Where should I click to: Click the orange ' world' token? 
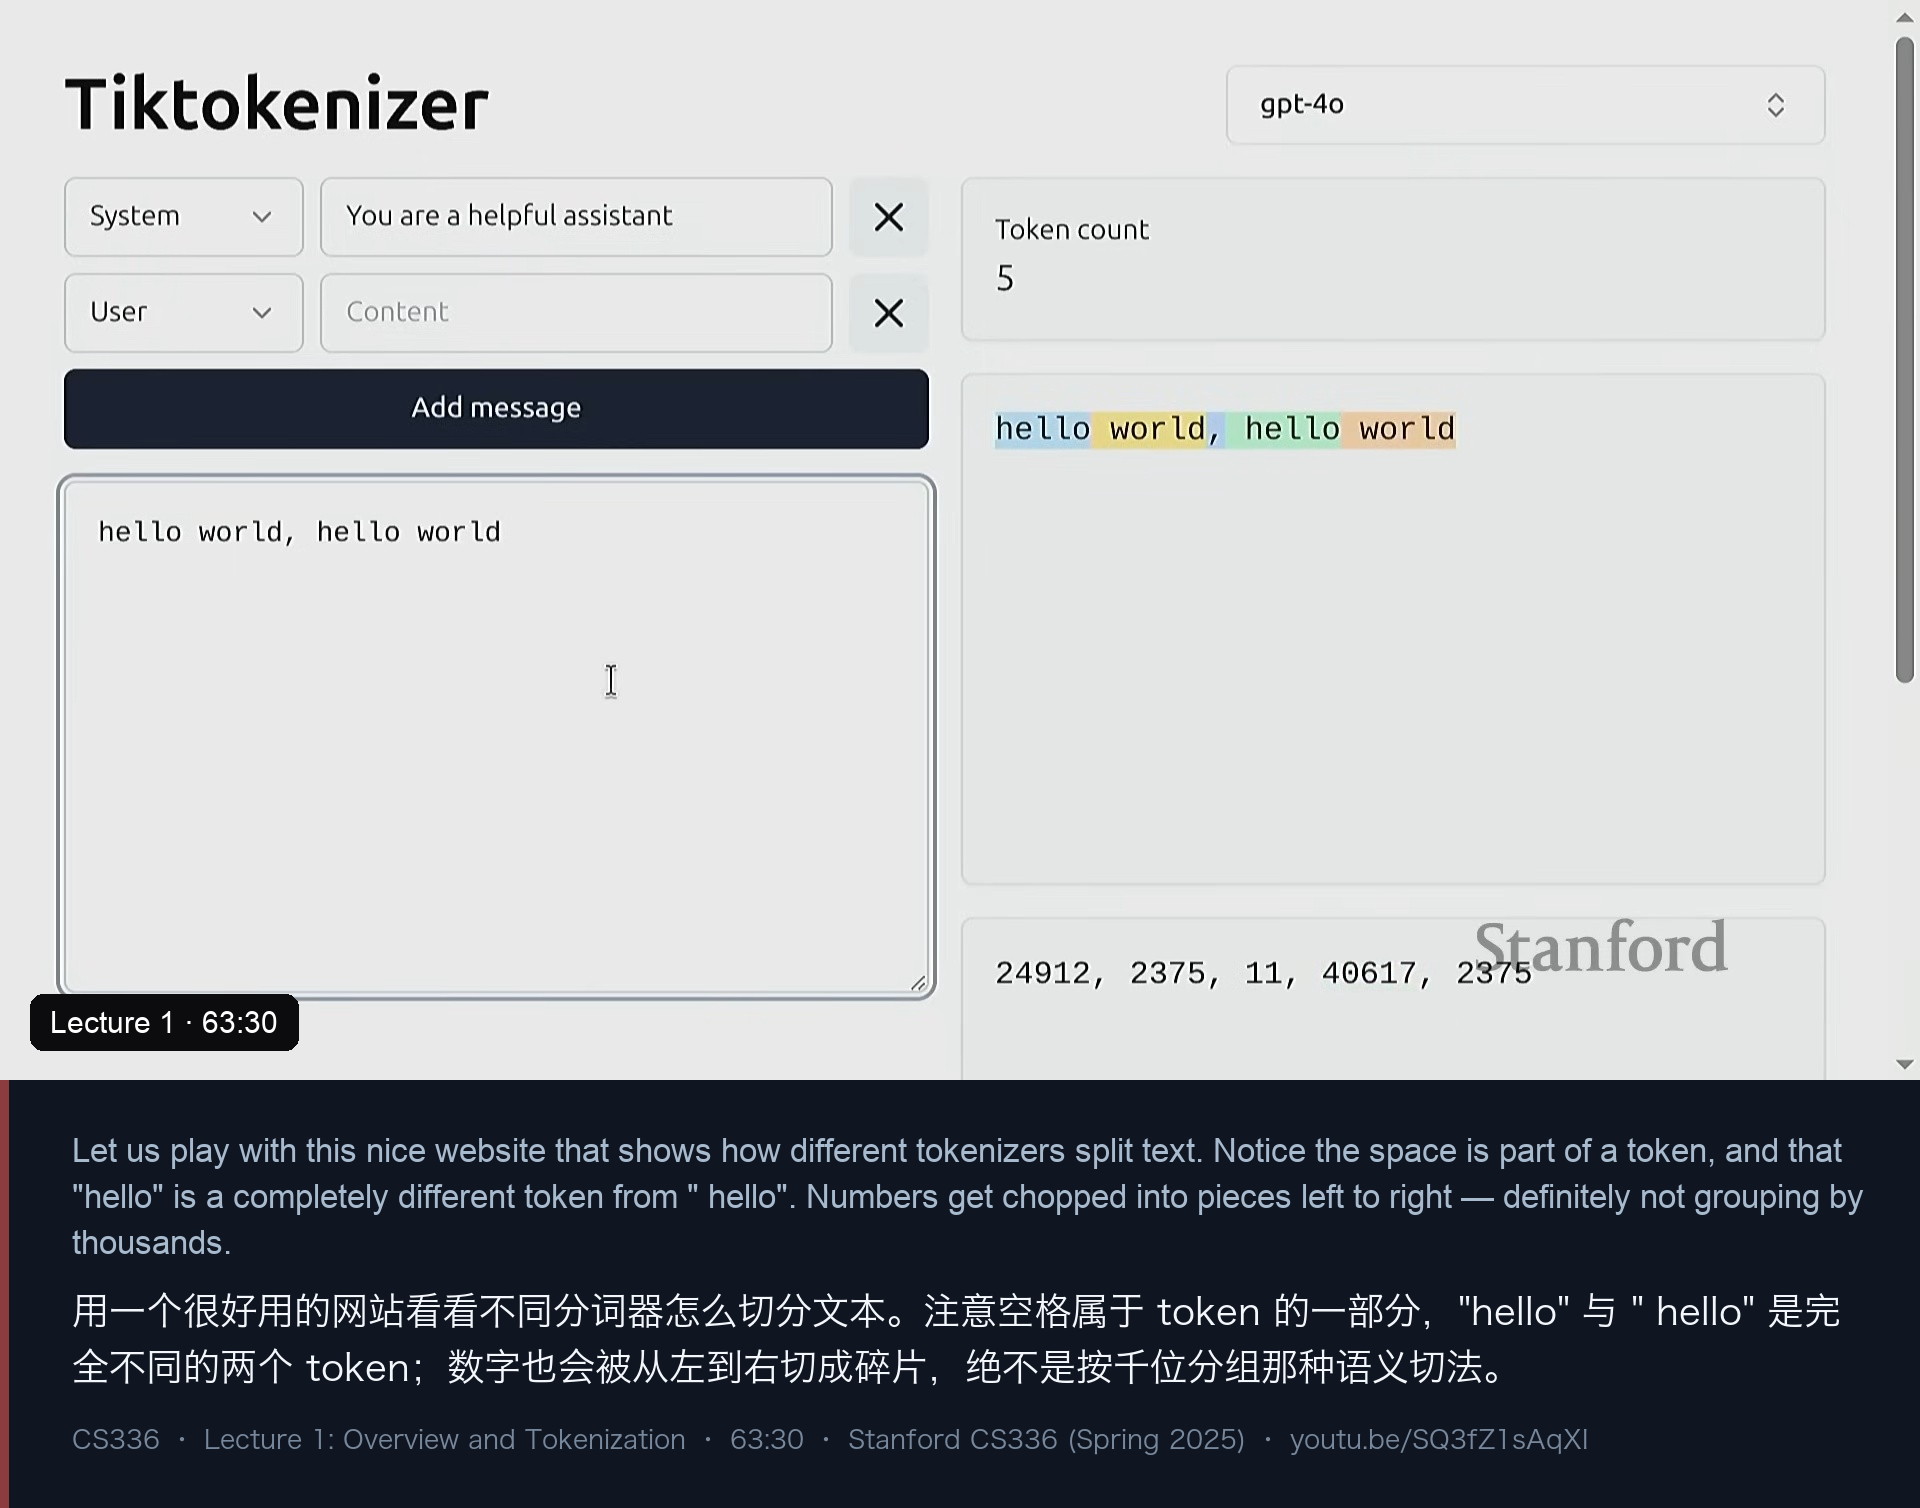[1399, 429]
